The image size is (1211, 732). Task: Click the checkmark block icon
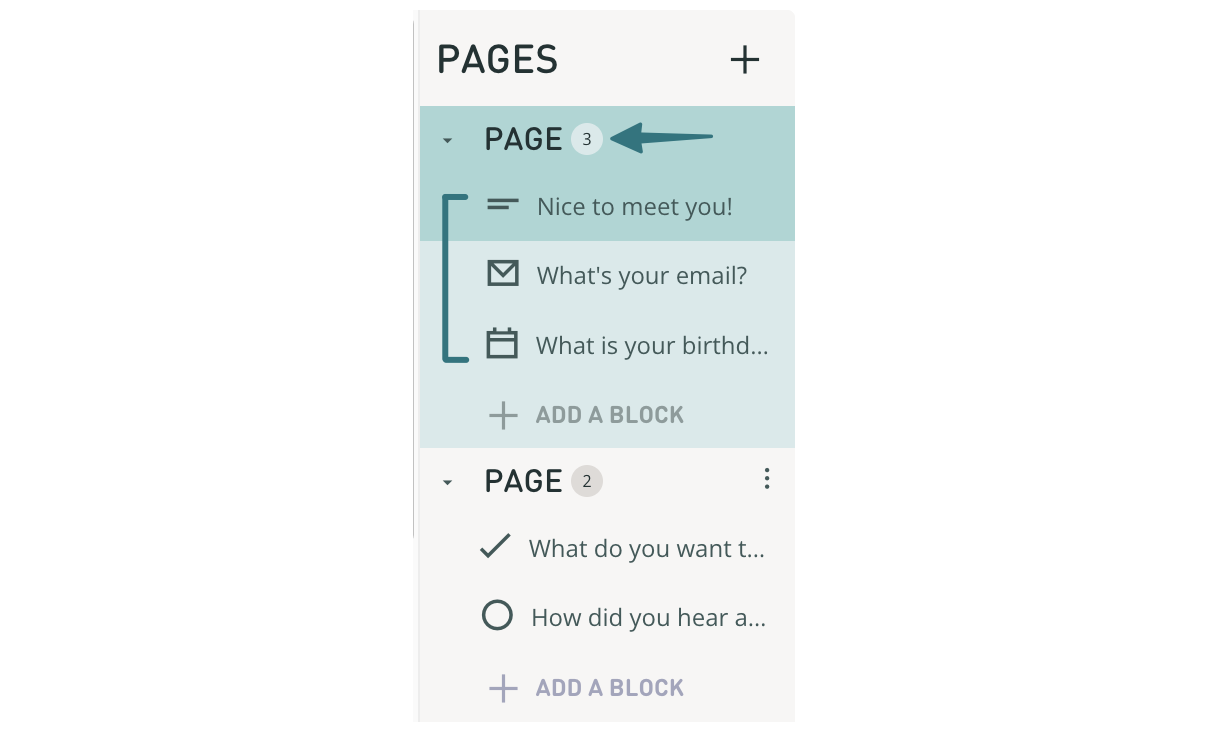[496, 546]
